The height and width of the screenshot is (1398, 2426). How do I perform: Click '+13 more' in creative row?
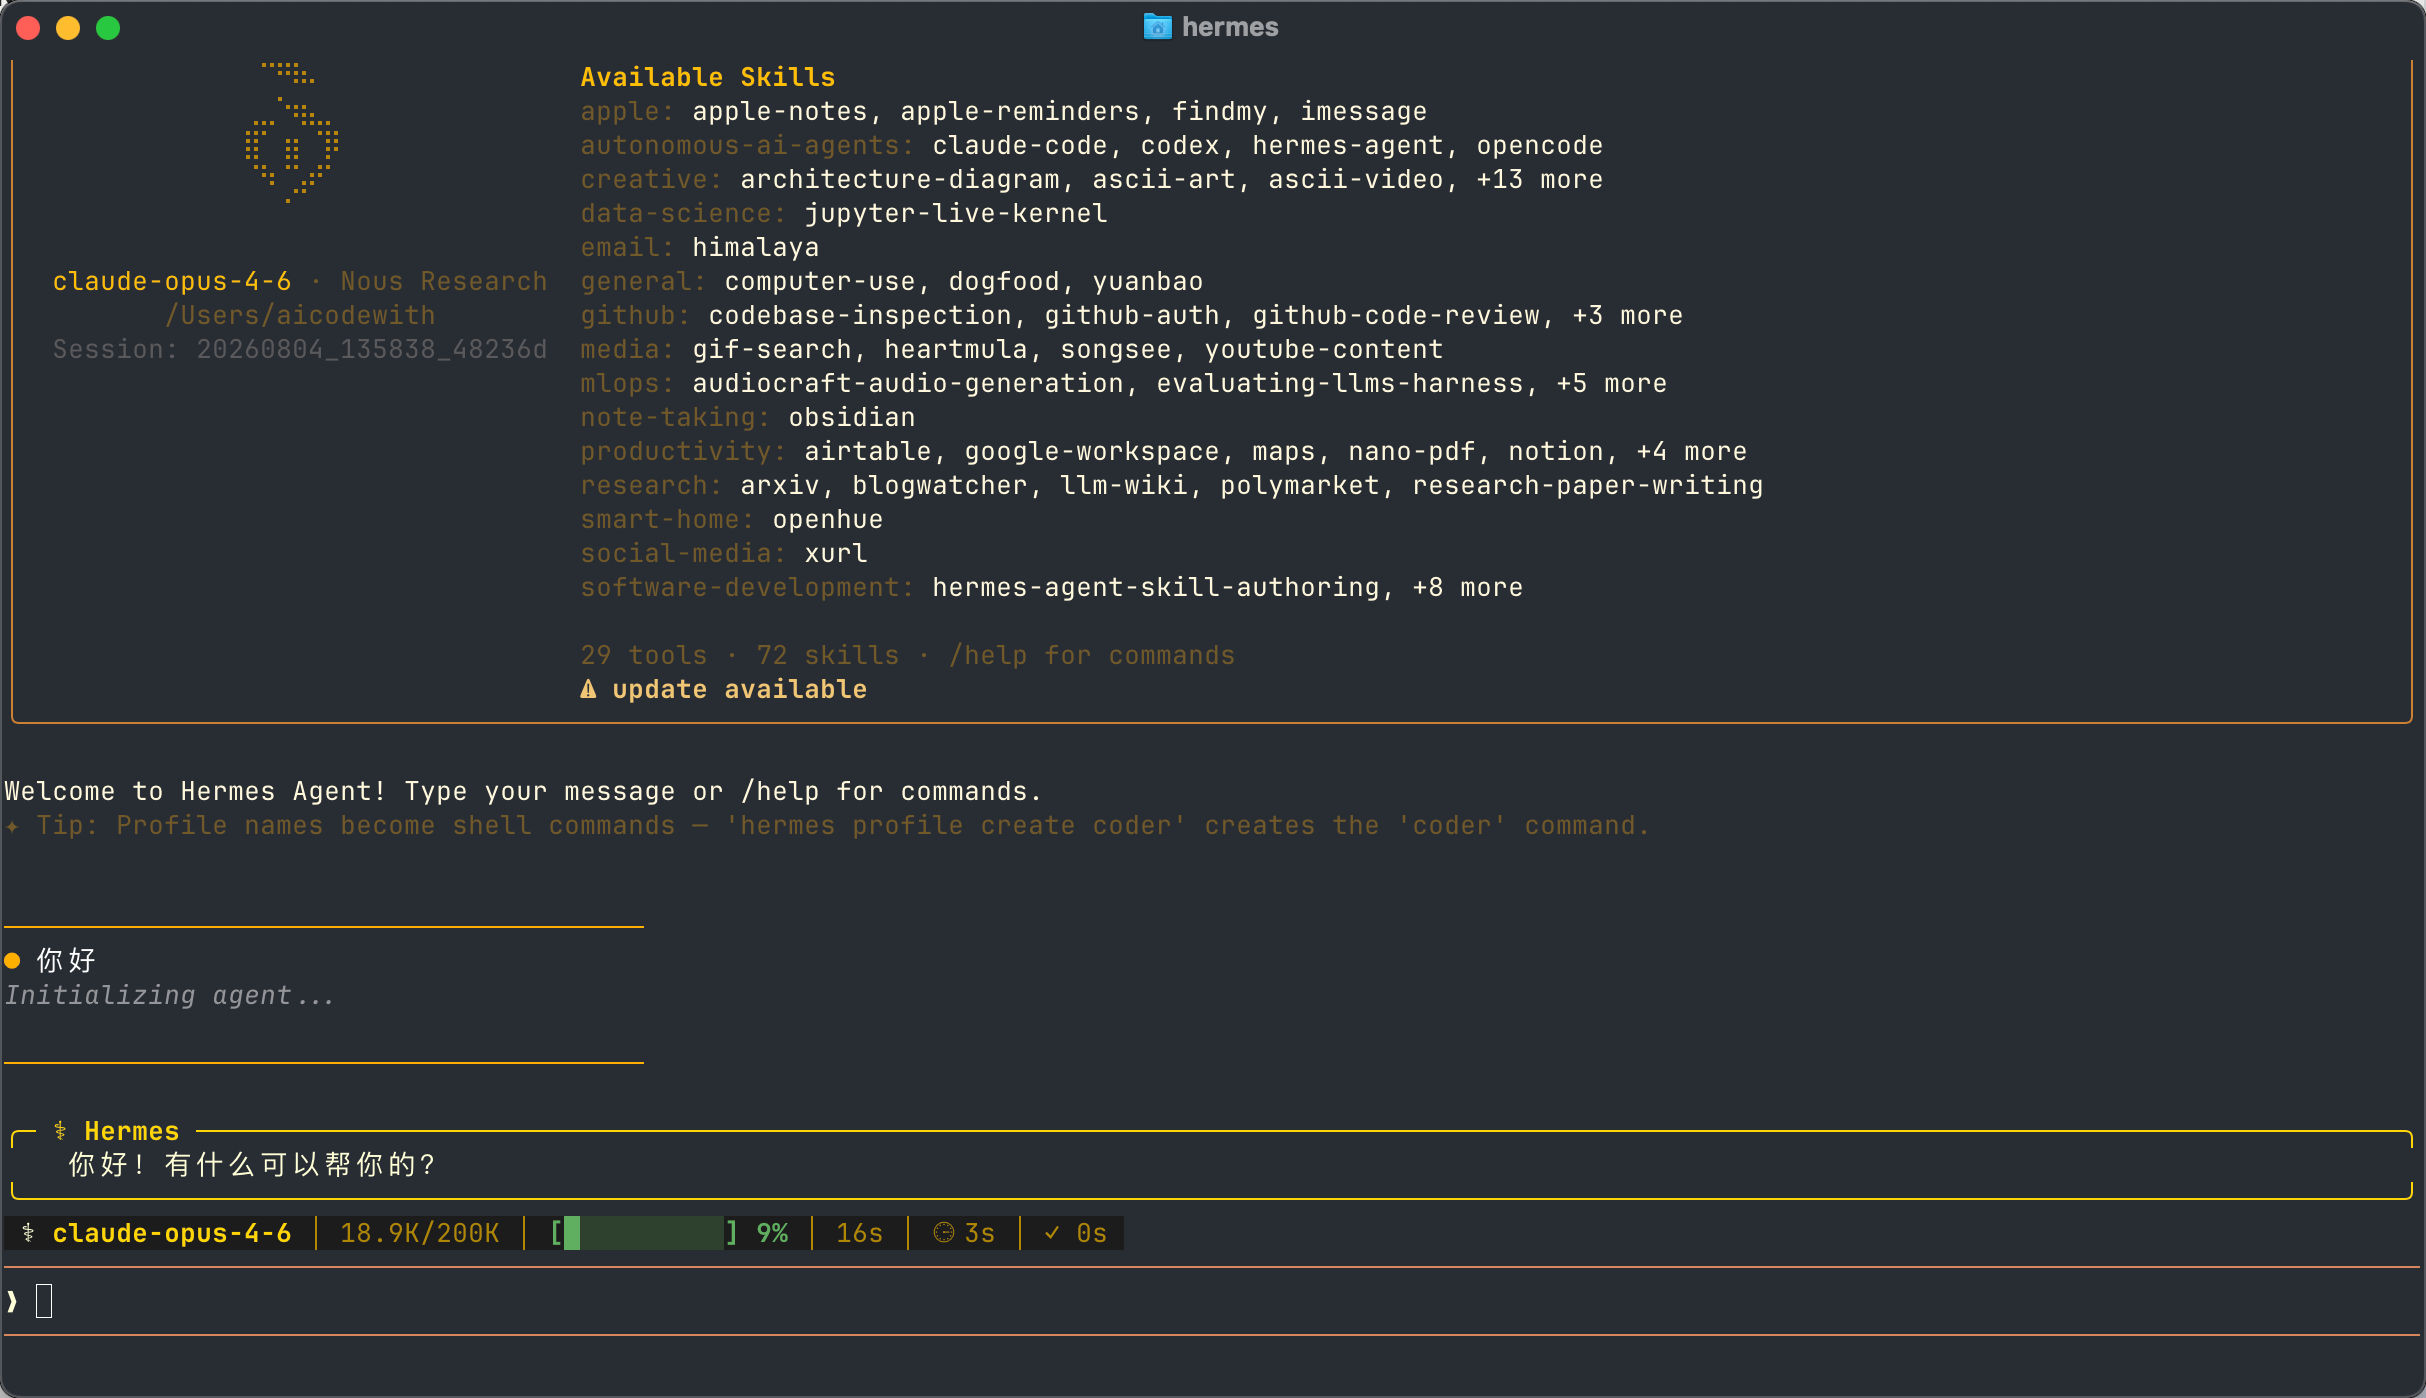1539,179
